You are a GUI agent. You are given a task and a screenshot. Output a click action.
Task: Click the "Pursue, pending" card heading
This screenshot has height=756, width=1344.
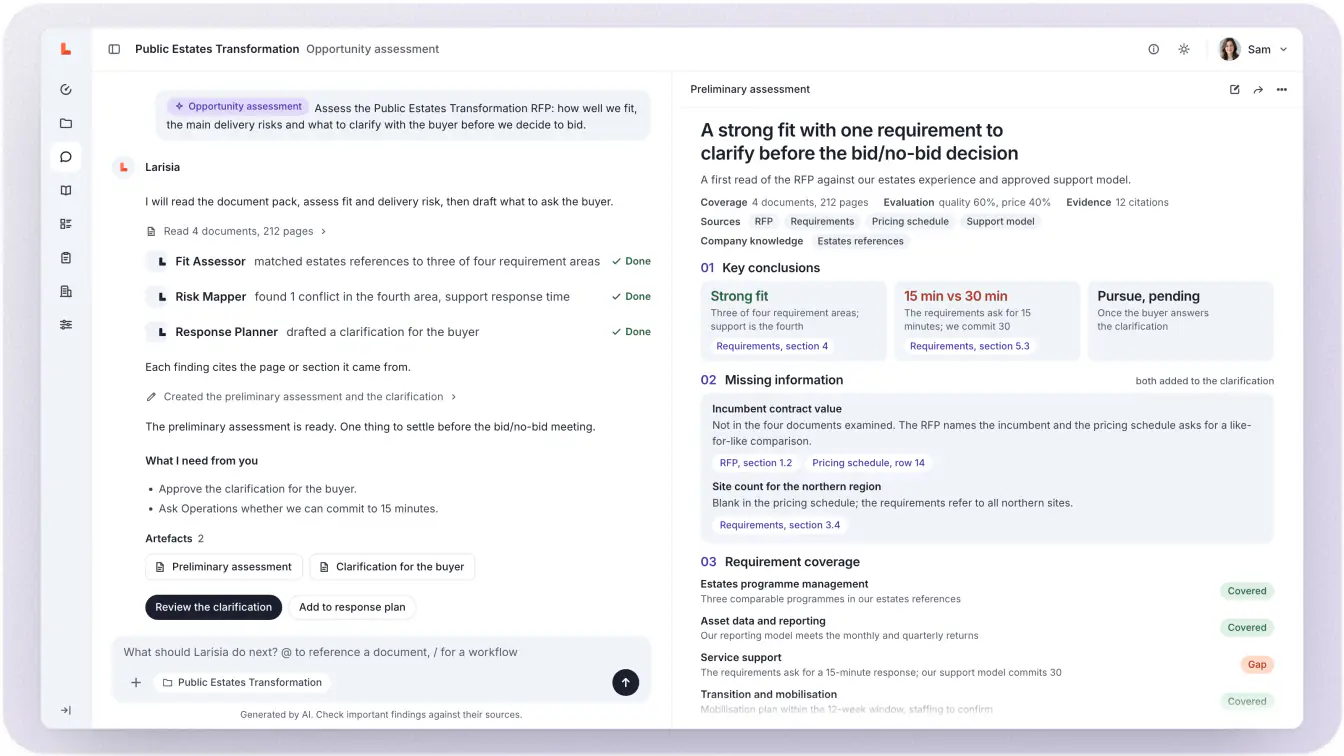(x=1148, y=296)
